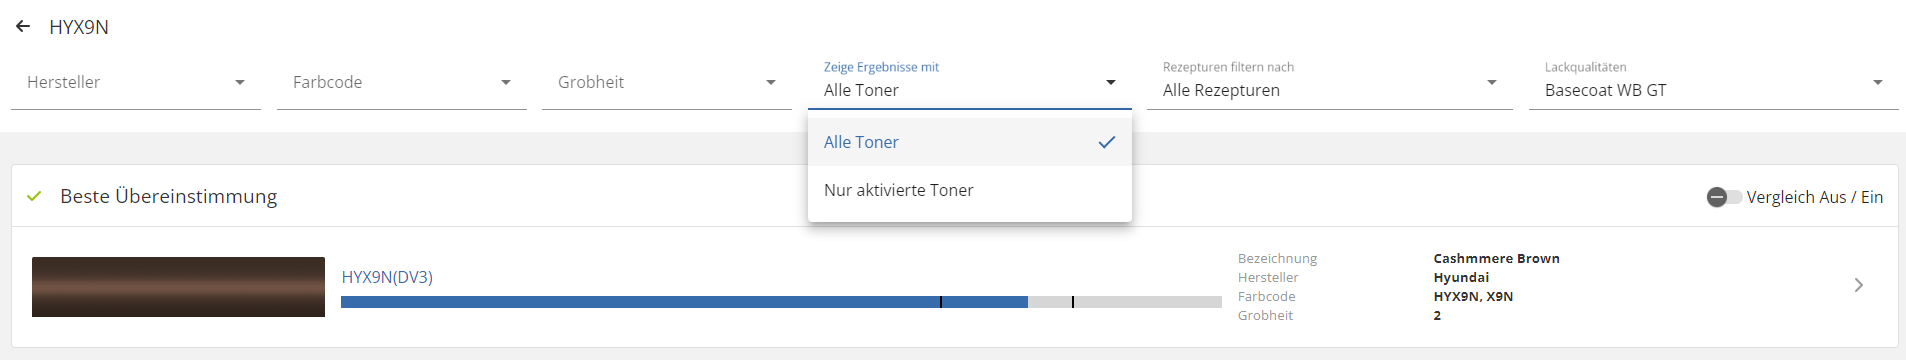Open the HYX9N(DV3) formula link
This screenshot has width=1906, height=360.
point(387,277)
